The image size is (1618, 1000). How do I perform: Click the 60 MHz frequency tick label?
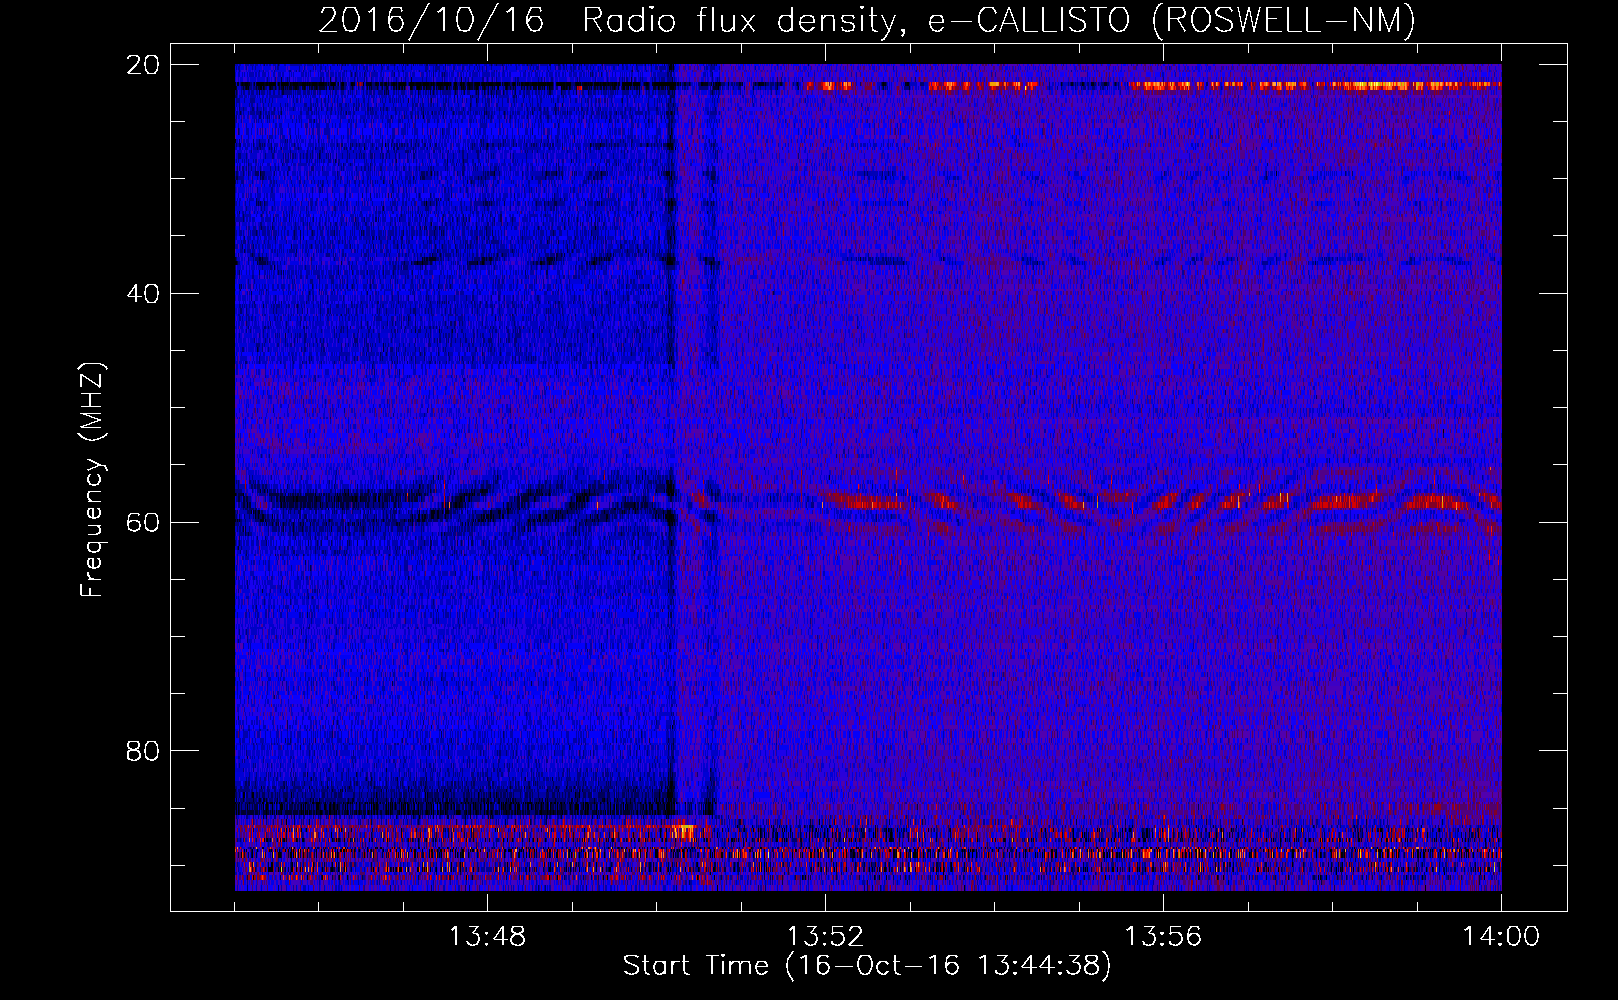(143, 522)
